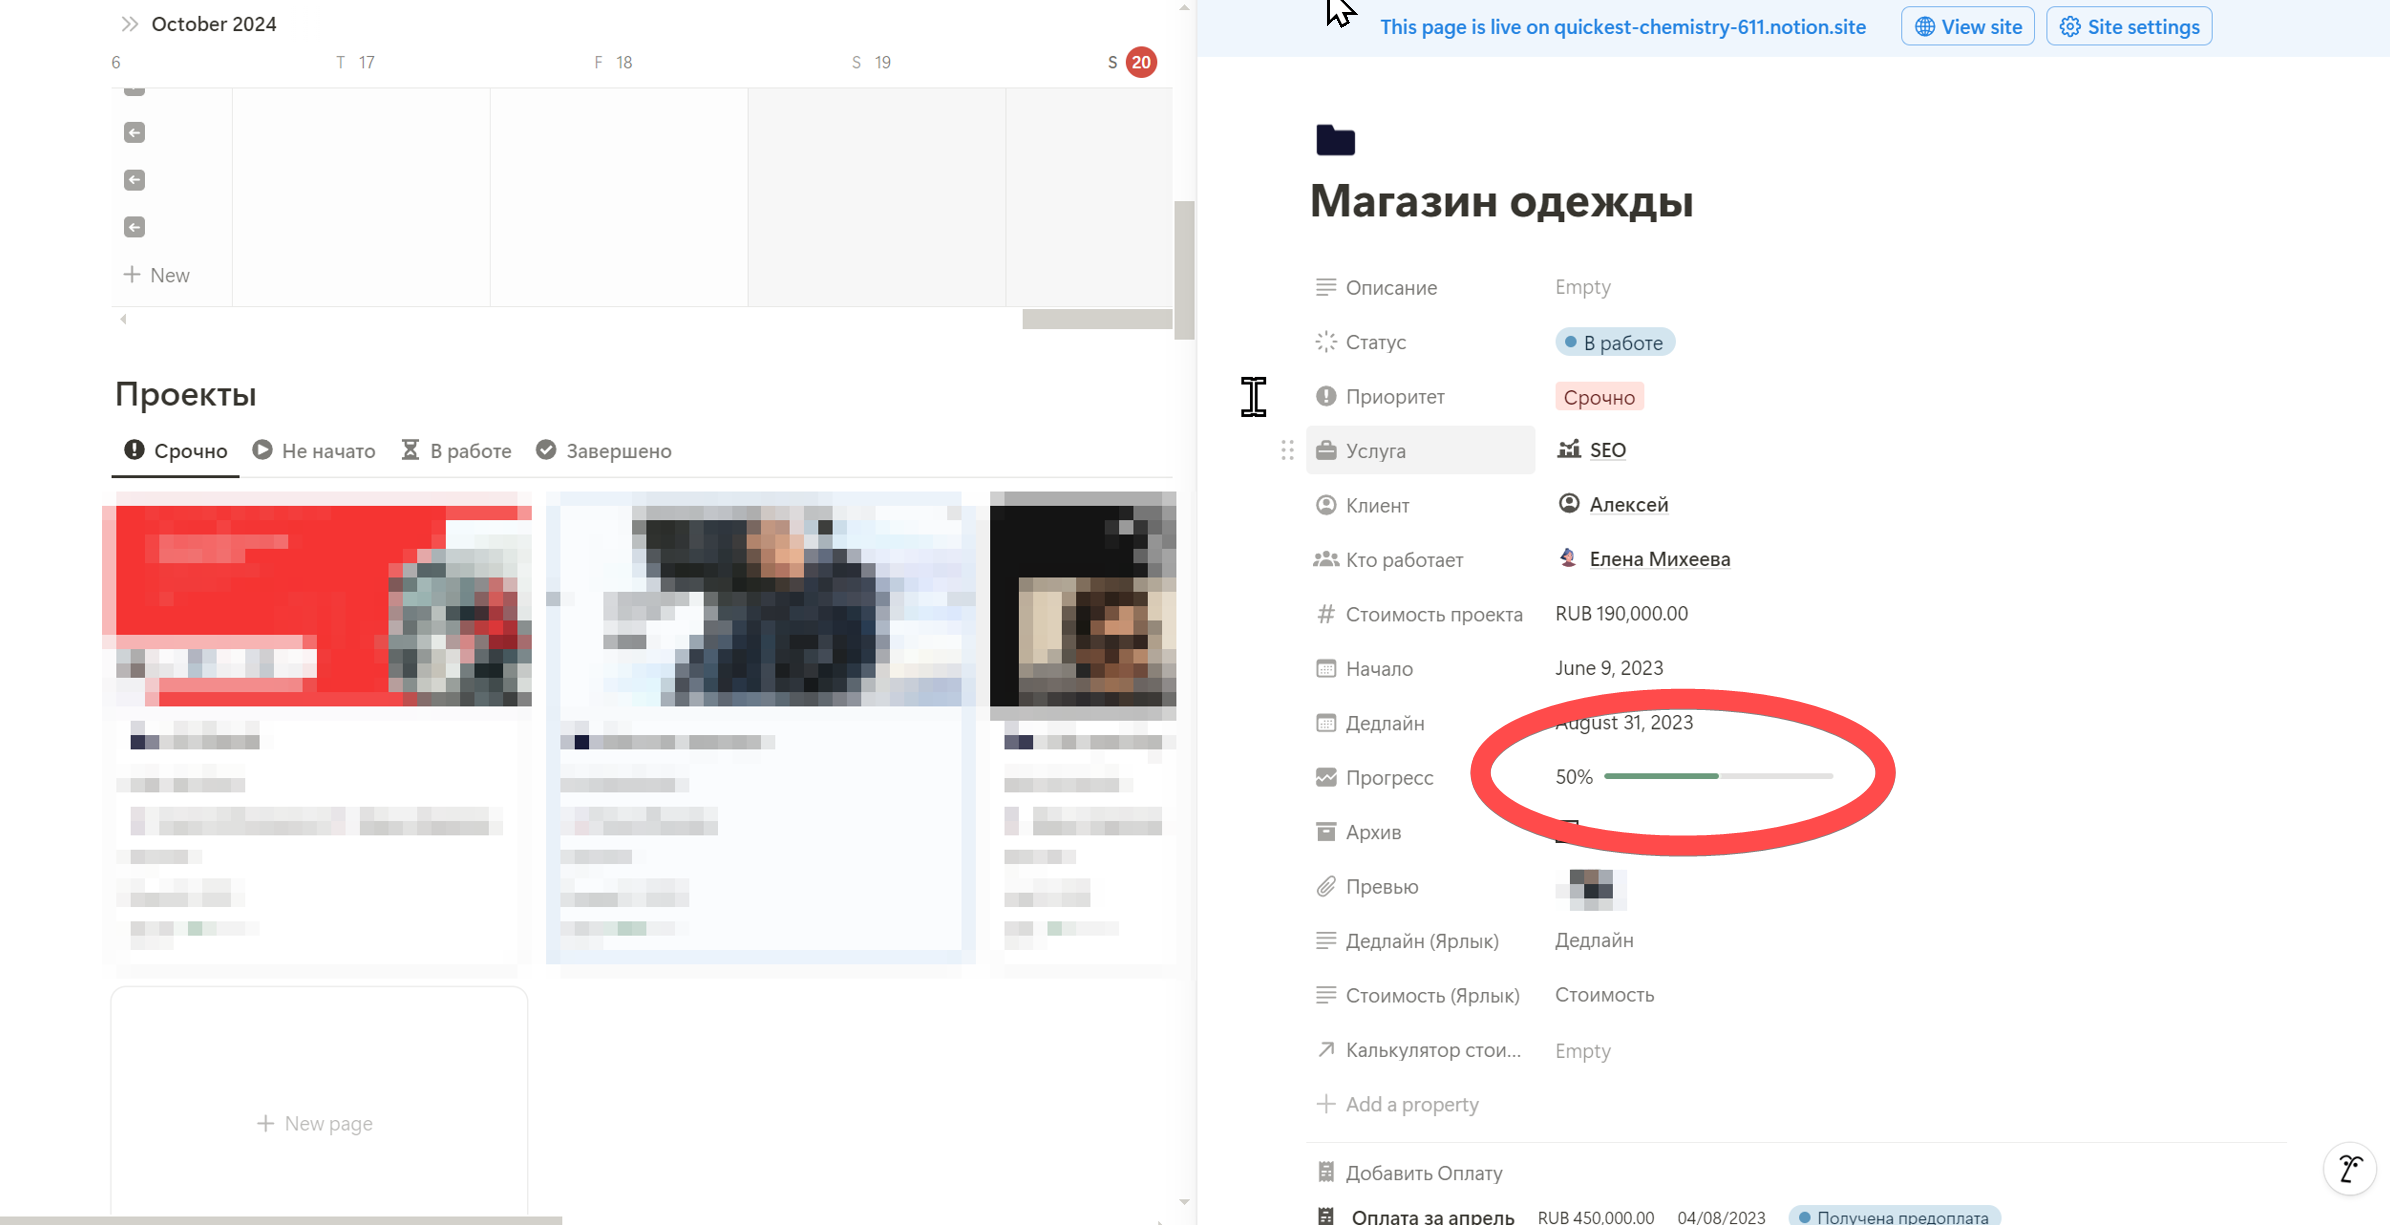
Task: Click the drag handle beside Услуга property
Action: [x=1287, y=451]
